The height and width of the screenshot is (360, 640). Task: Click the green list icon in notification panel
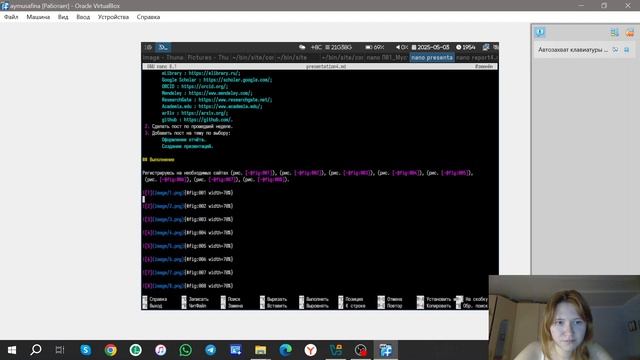pos(614,33)
